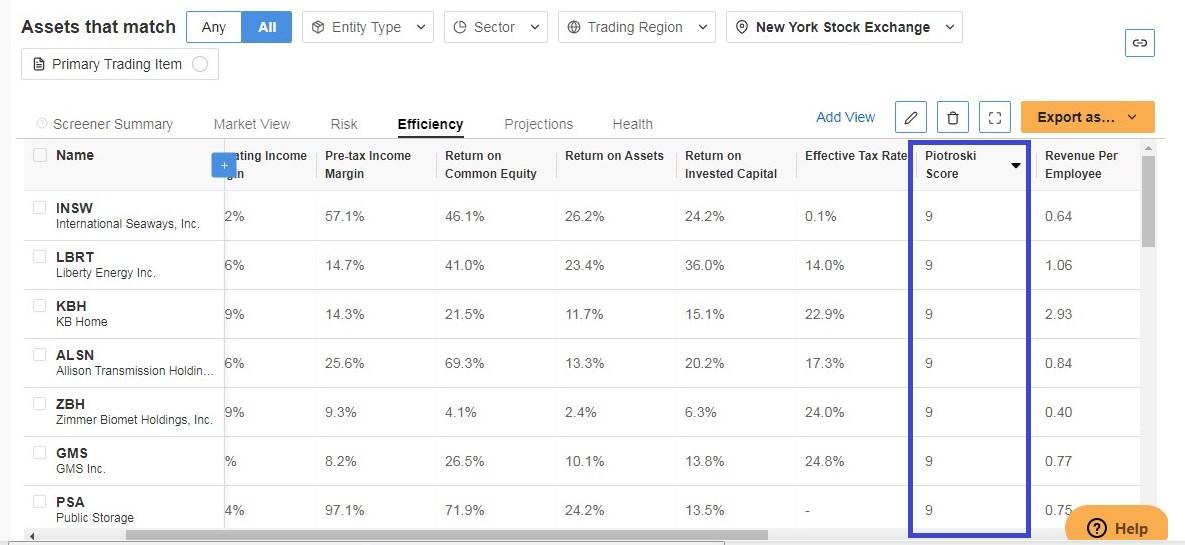Click the blue plus add column button

224,165
